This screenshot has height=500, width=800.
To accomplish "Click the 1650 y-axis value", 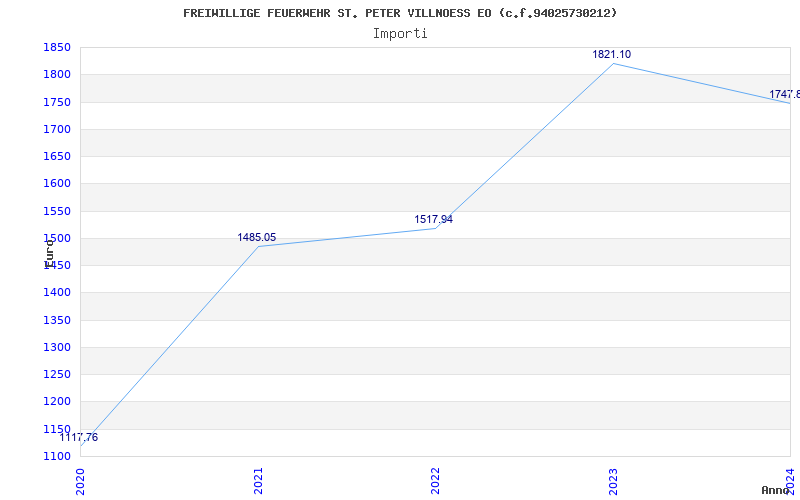I will pos(57,156).
